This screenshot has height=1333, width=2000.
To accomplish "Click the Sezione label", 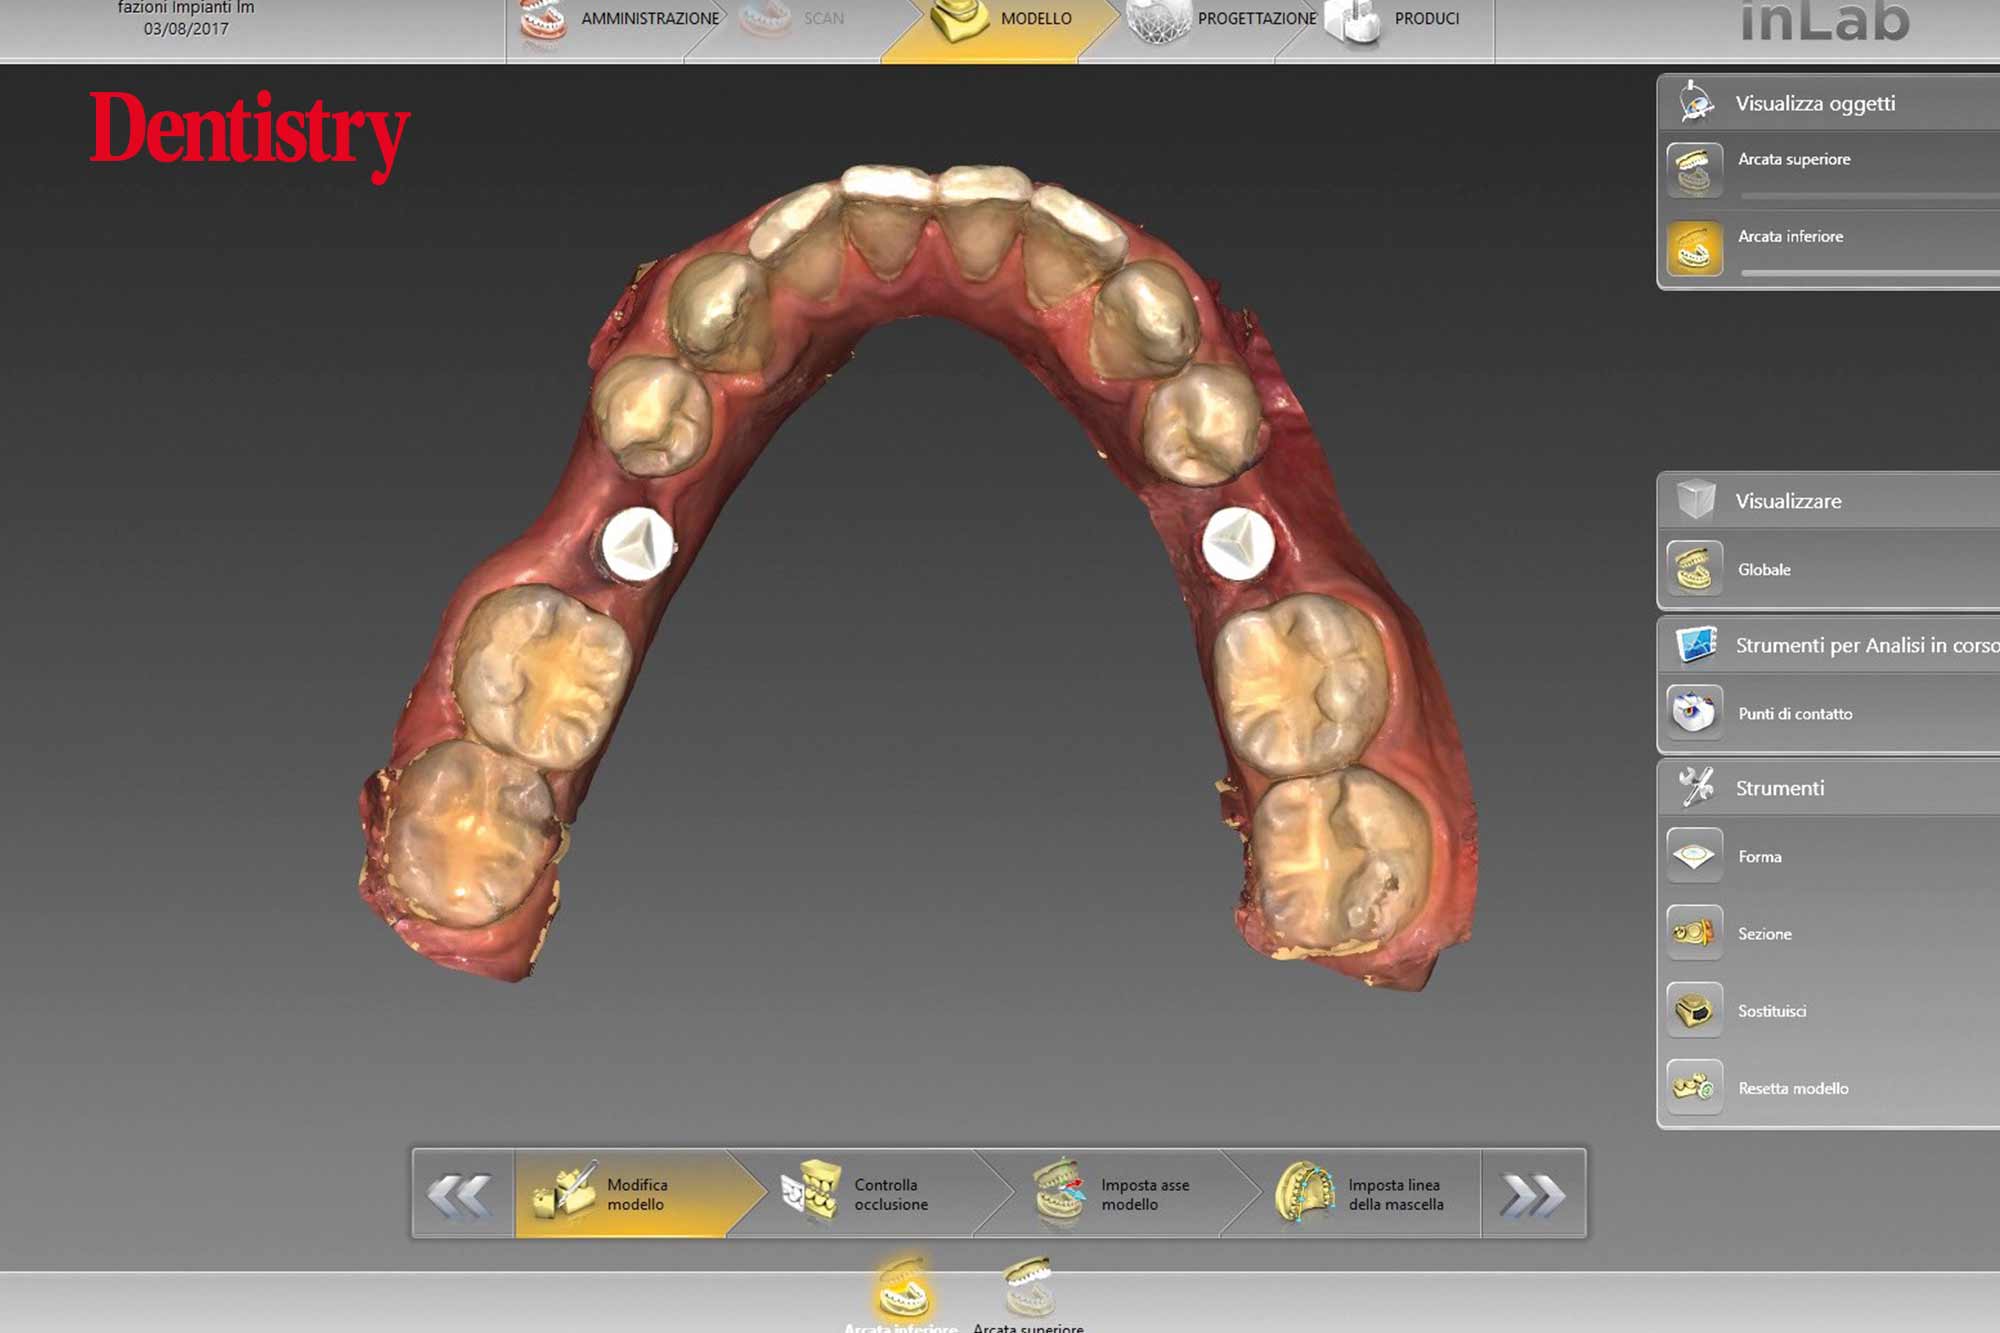I will click(1765, 934).
